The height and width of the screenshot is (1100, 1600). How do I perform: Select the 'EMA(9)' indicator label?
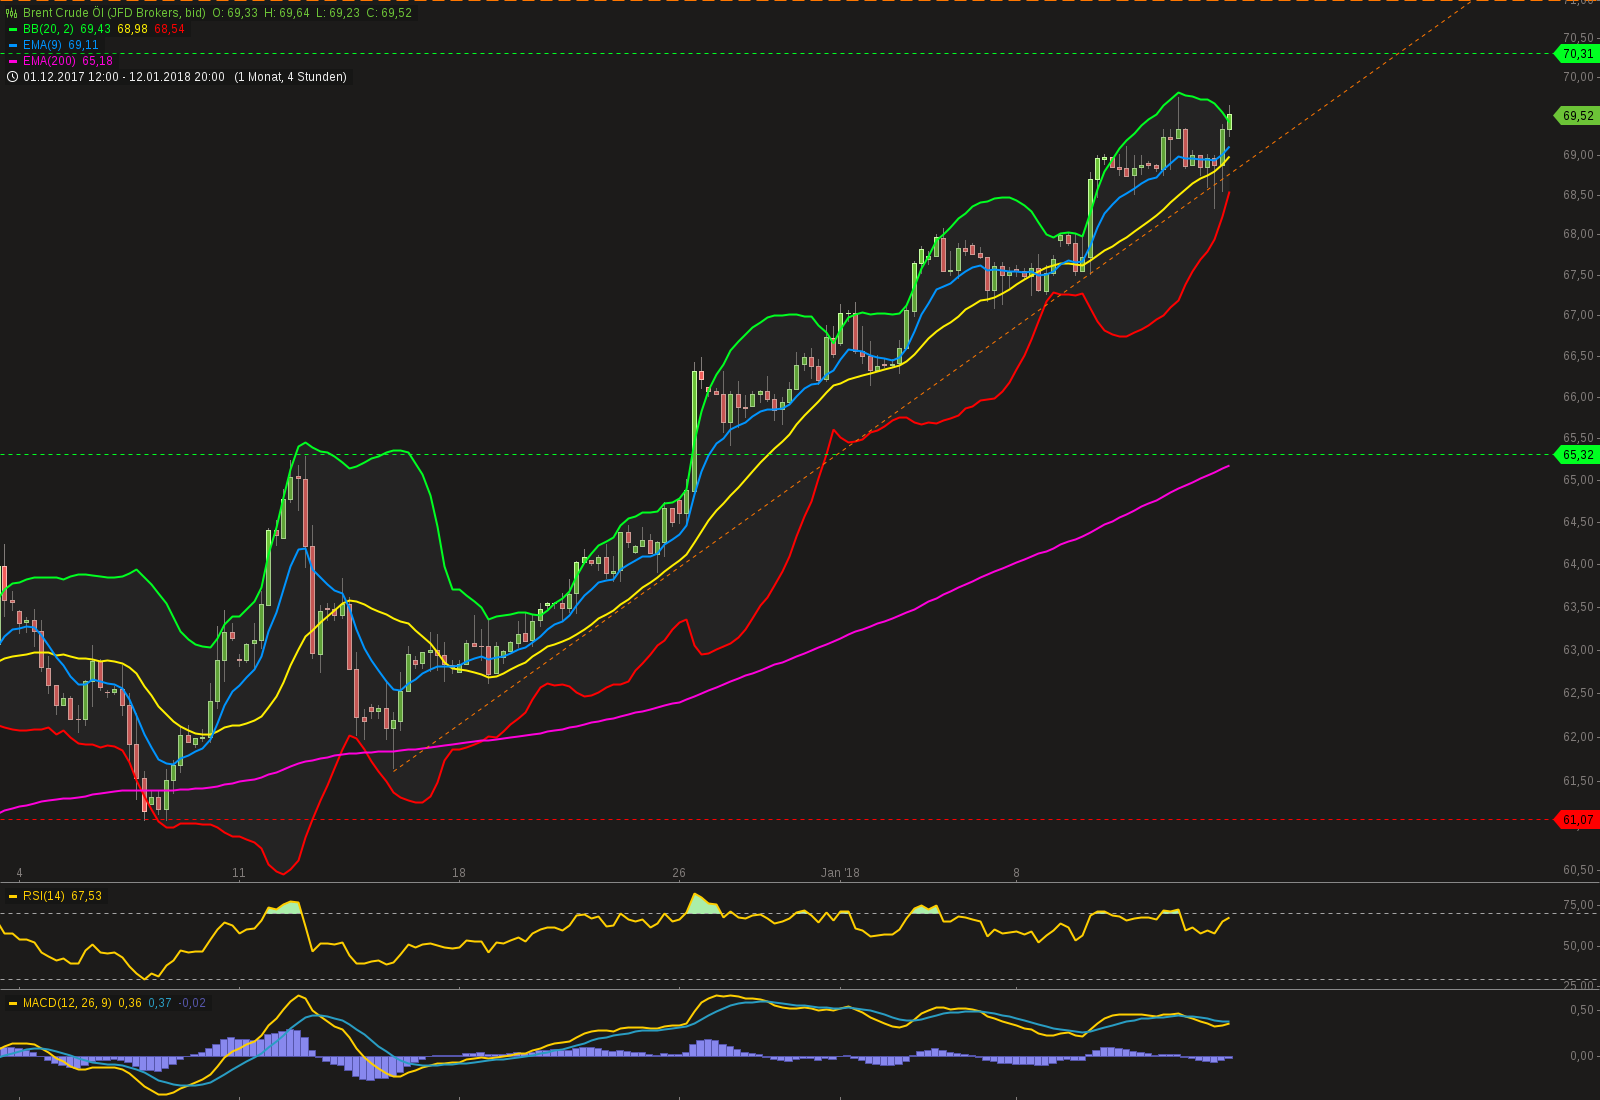coord(42,45)
